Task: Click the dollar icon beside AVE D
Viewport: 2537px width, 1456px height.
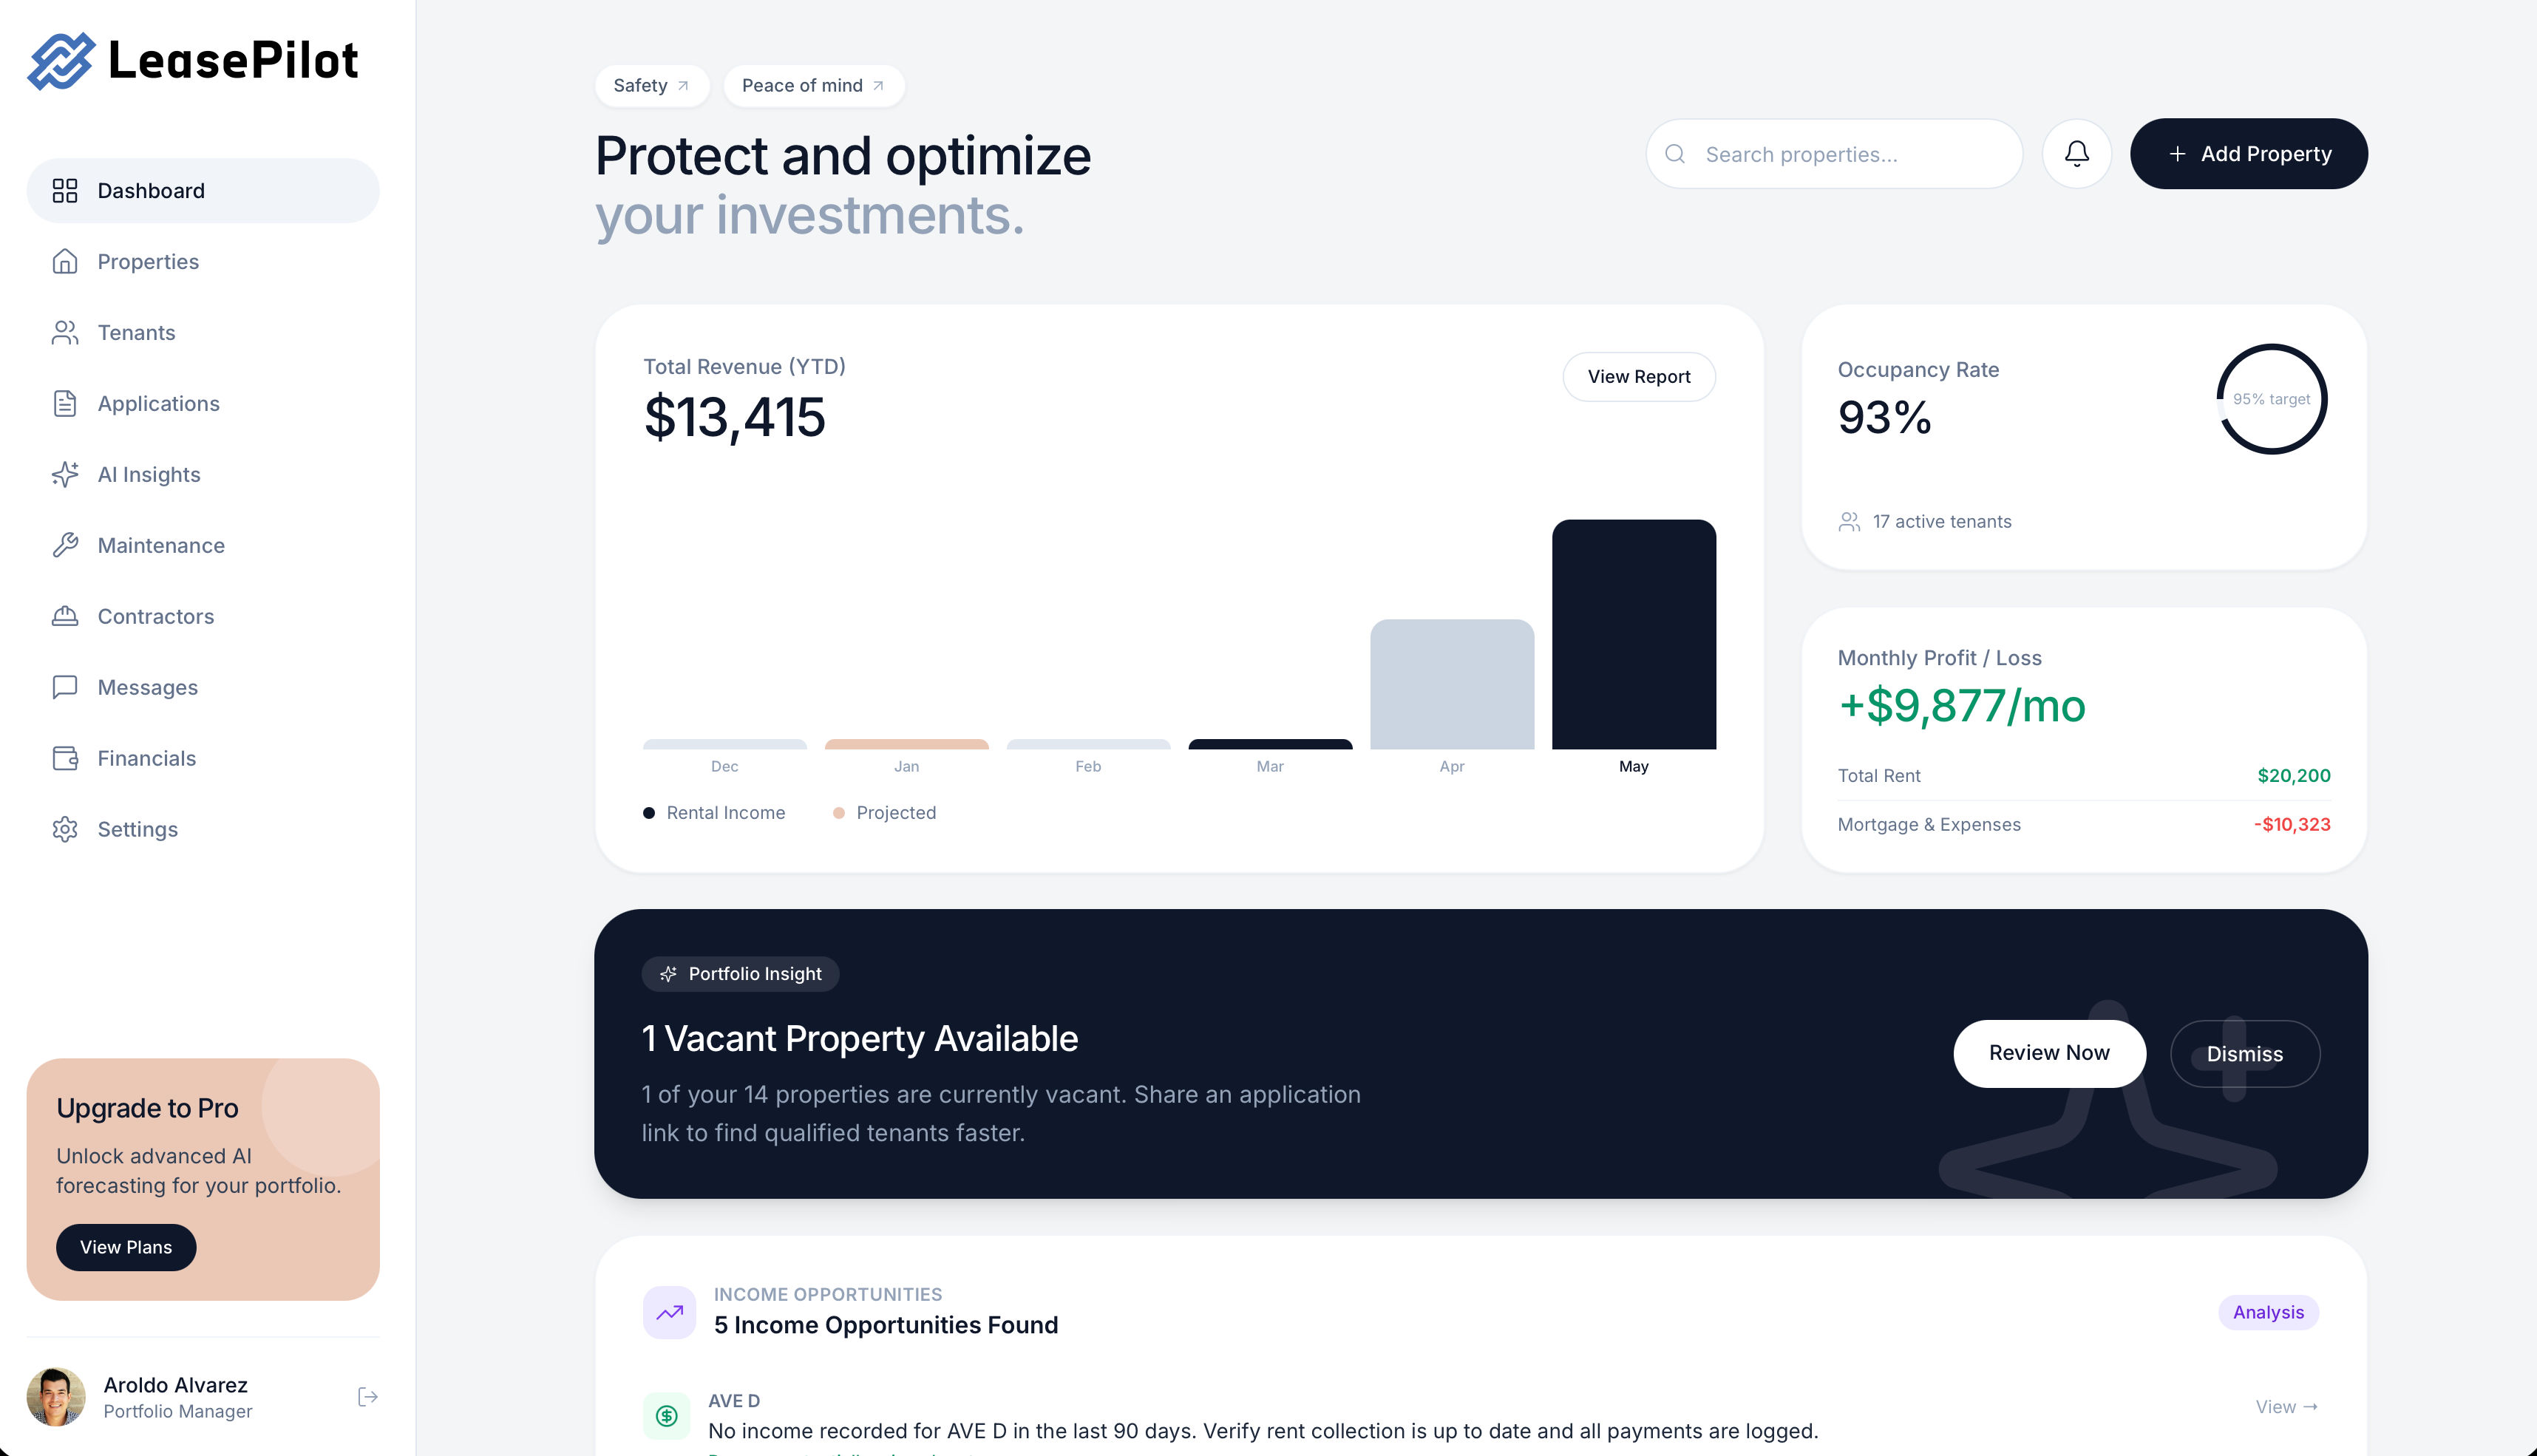Action: coord(667,1415)
